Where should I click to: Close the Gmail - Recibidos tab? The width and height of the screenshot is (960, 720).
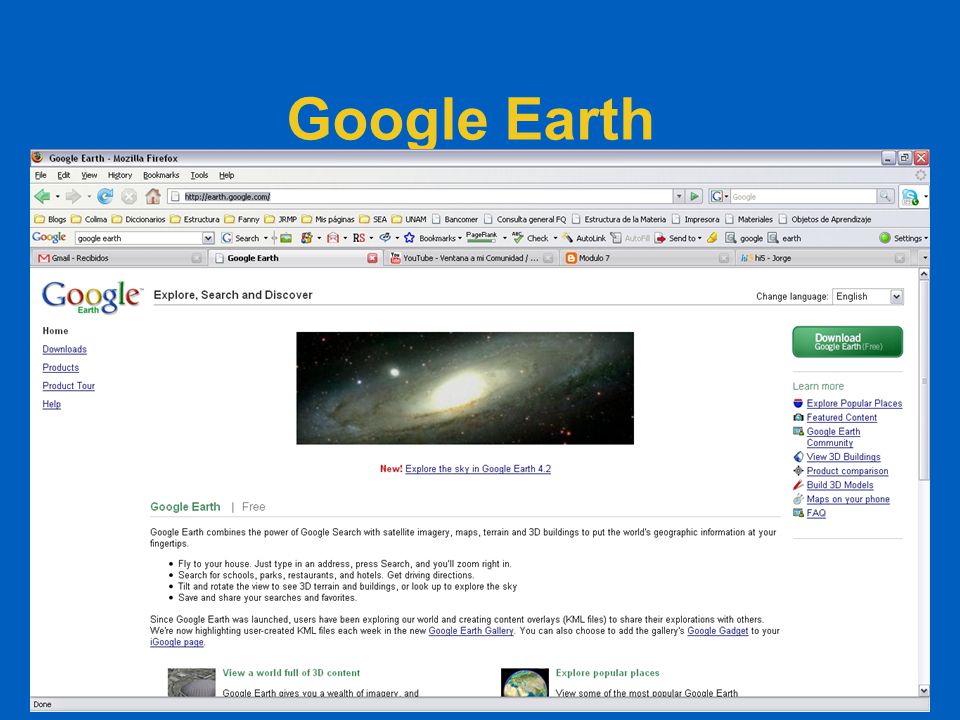[197, 258]
